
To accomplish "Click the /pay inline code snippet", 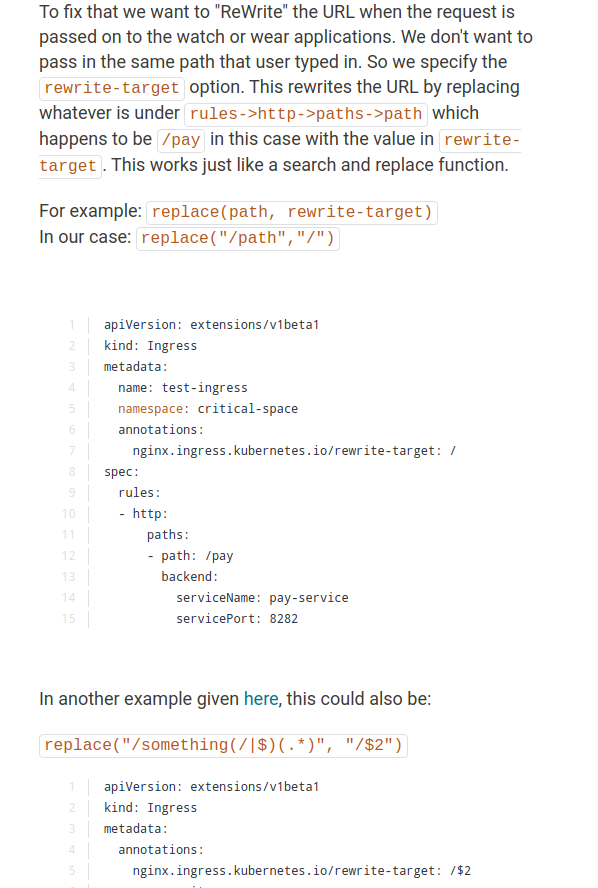I will tap(181, 140).
